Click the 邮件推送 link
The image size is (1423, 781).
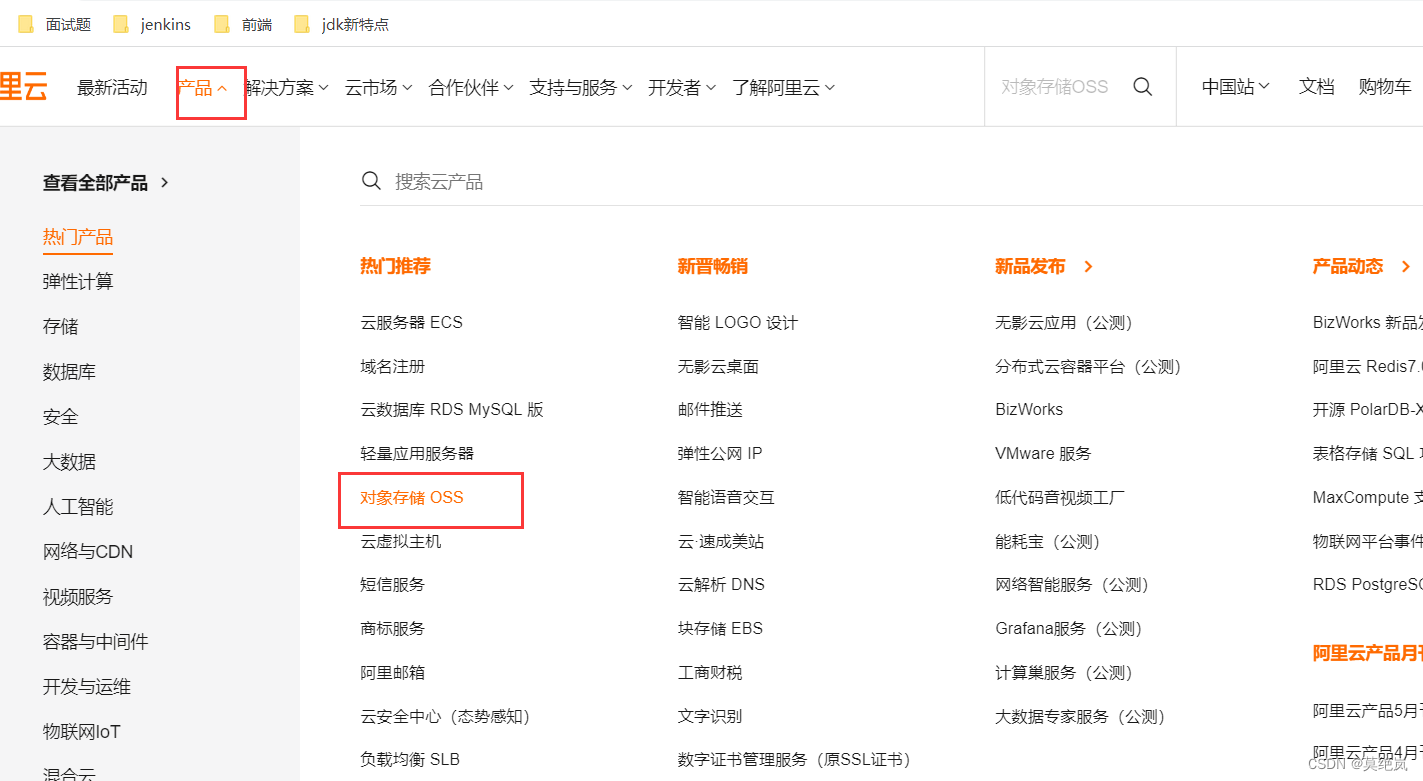(x=710, y=409)
